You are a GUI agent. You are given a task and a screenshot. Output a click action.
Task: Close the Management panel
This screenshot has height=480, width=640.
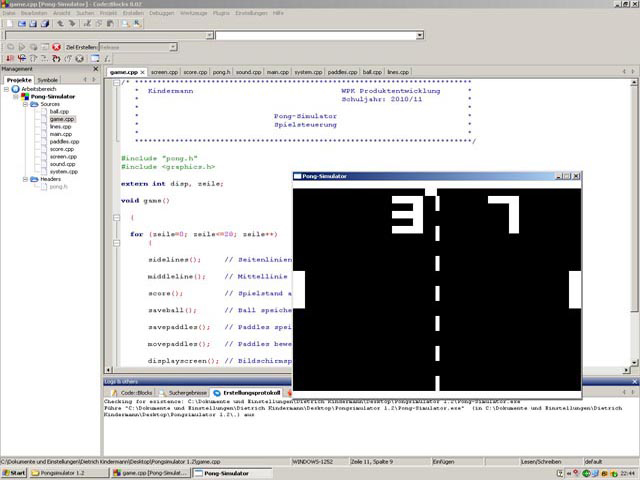96,69
